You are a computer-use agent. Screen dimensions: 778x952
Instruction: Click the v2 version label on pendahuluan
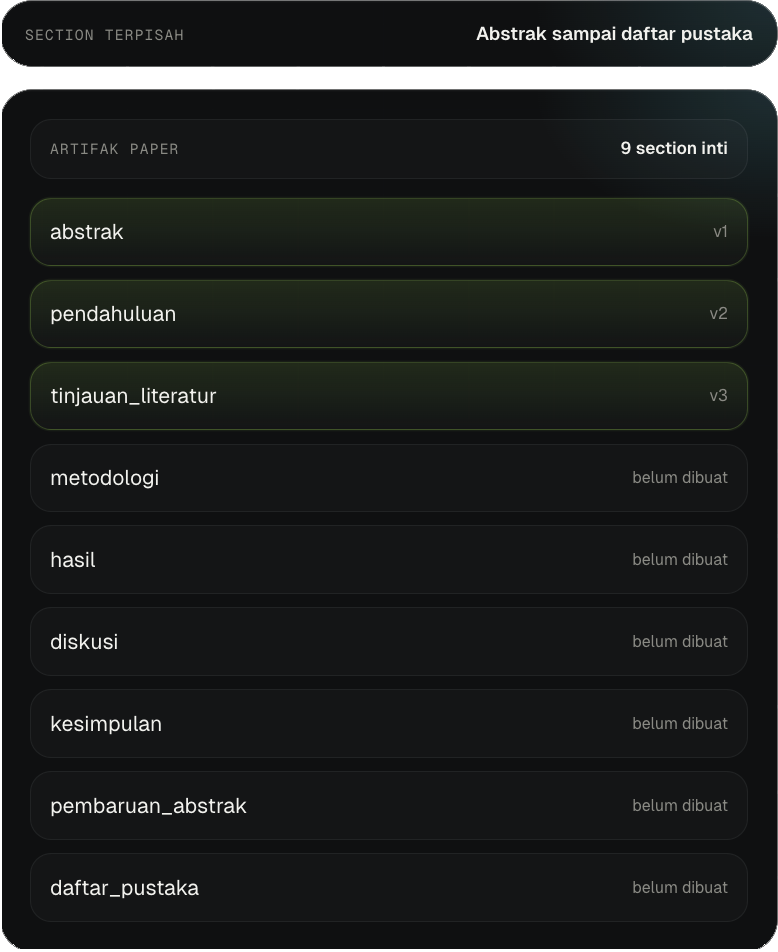(718, 313)
